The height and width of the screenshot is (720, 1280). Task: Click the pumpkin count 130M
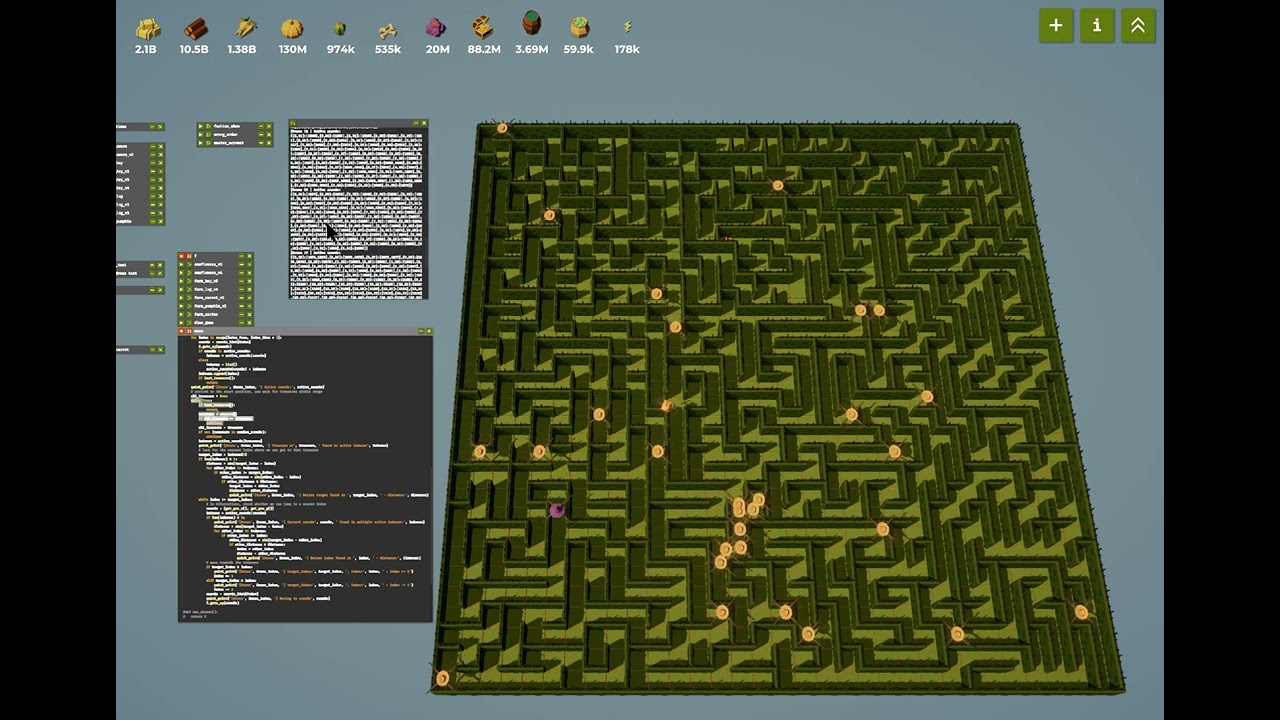click(293, 49)
